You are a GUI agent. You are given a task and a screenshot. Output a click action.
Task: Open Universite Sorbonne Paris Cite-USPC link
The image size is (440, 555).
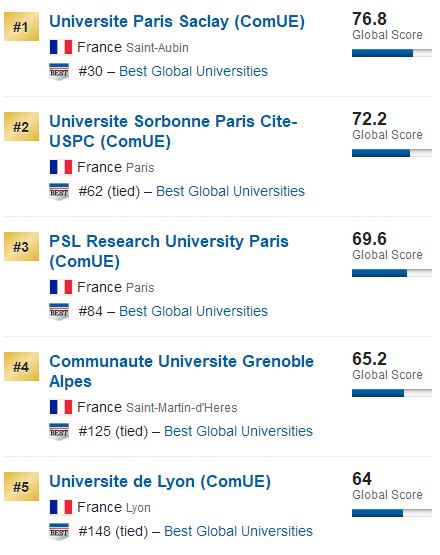173,131
